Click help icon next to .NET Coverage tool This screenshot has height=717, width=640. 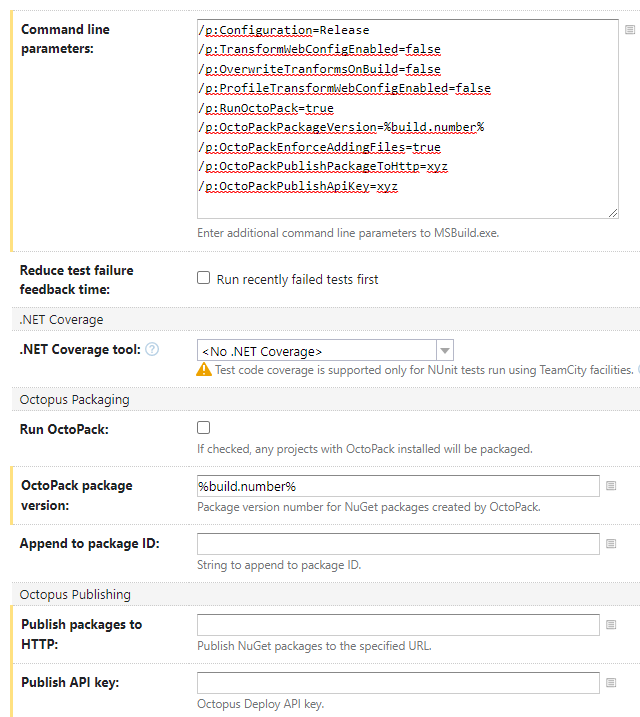tap(152, 349)
